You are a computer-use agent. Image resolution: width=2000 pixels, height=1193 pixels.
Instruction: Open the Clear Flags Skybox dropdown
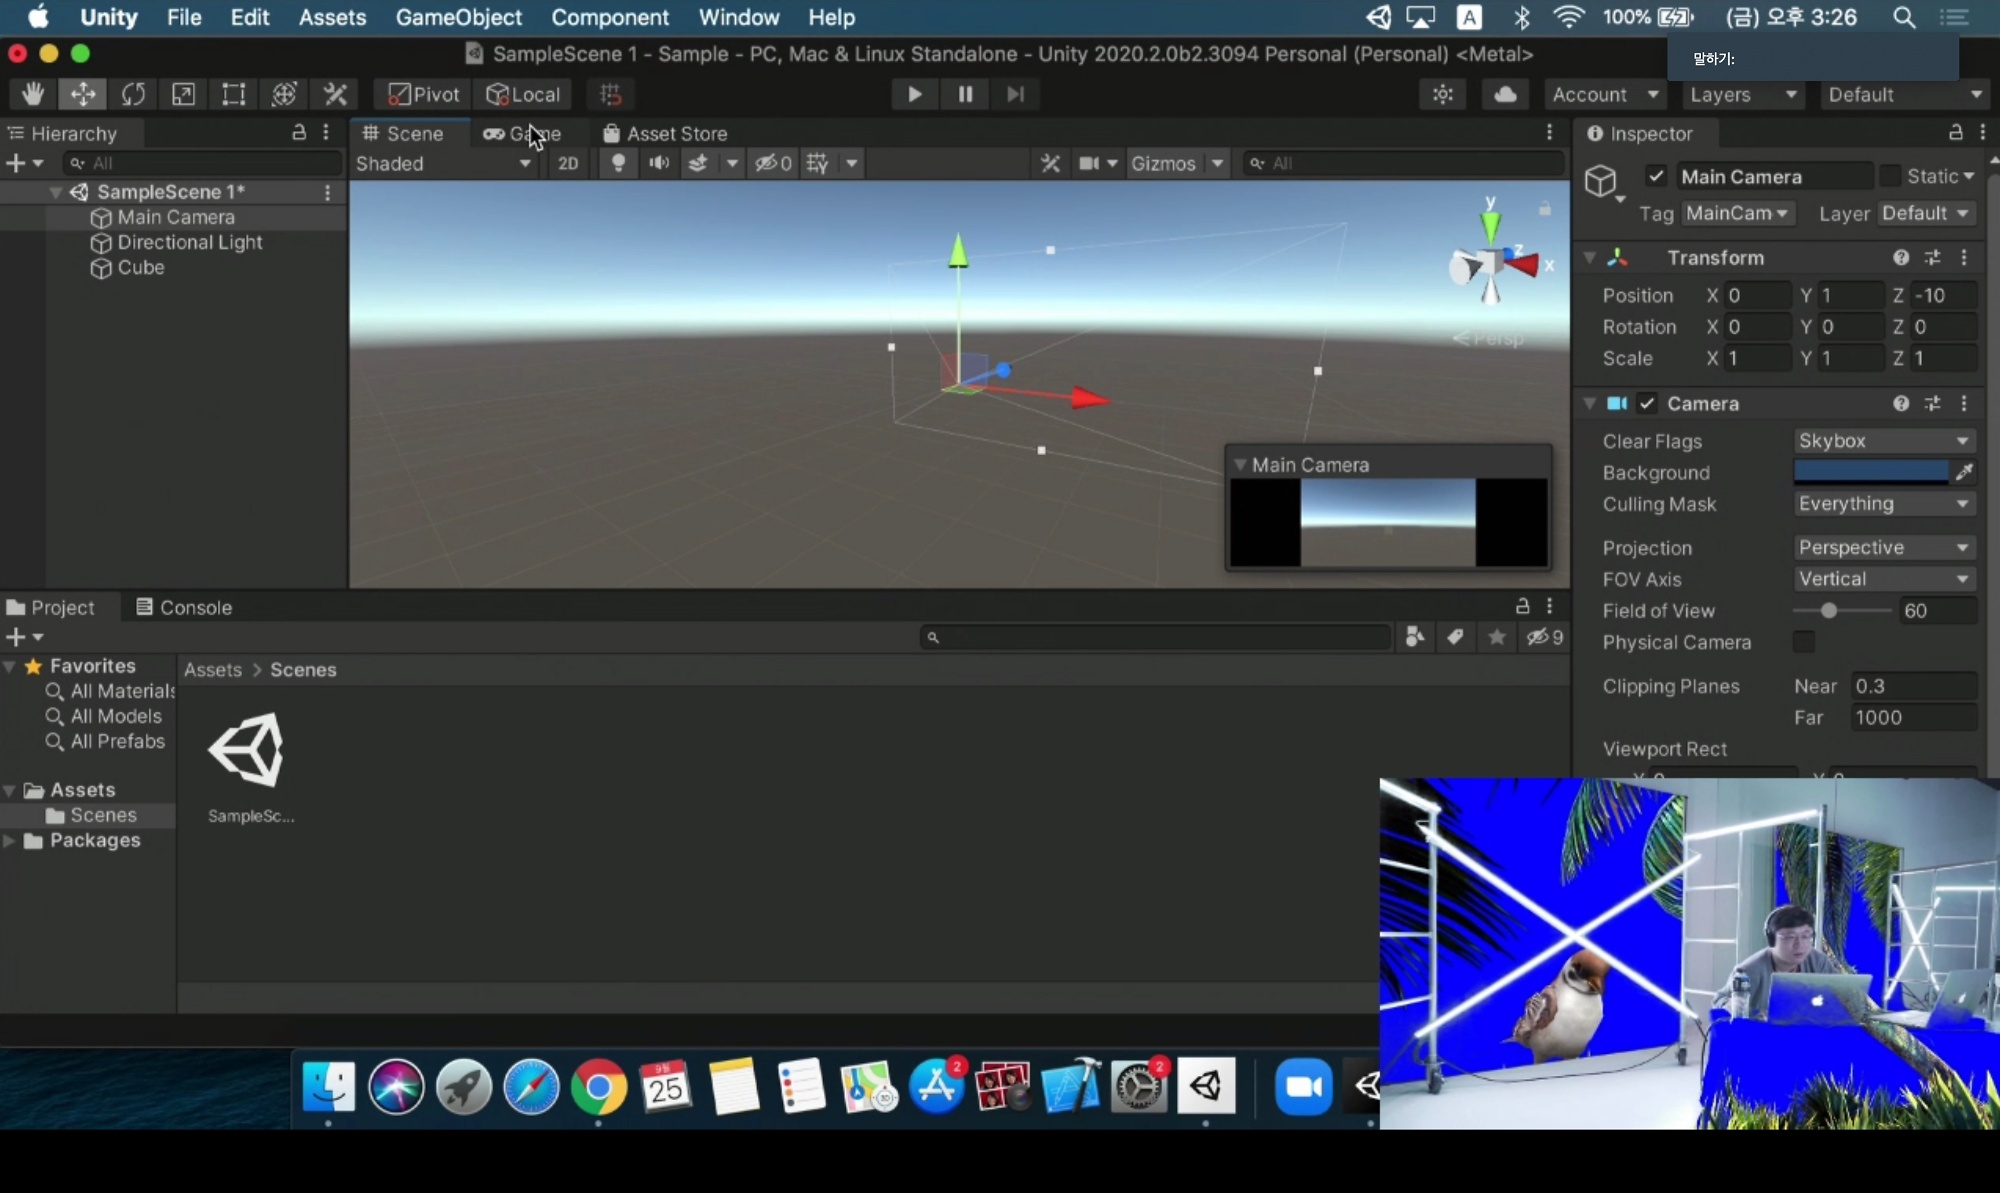(1882, 441)
